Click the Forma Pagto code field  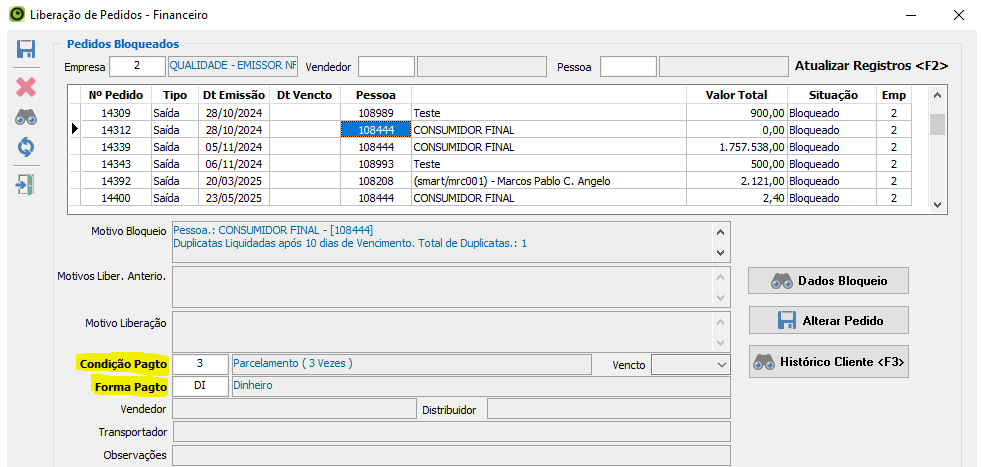point(200,386)
